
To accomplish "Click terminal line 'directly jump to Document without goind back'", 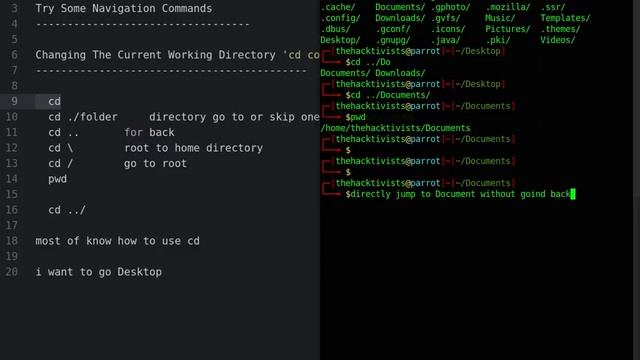I will pos(460,194).
